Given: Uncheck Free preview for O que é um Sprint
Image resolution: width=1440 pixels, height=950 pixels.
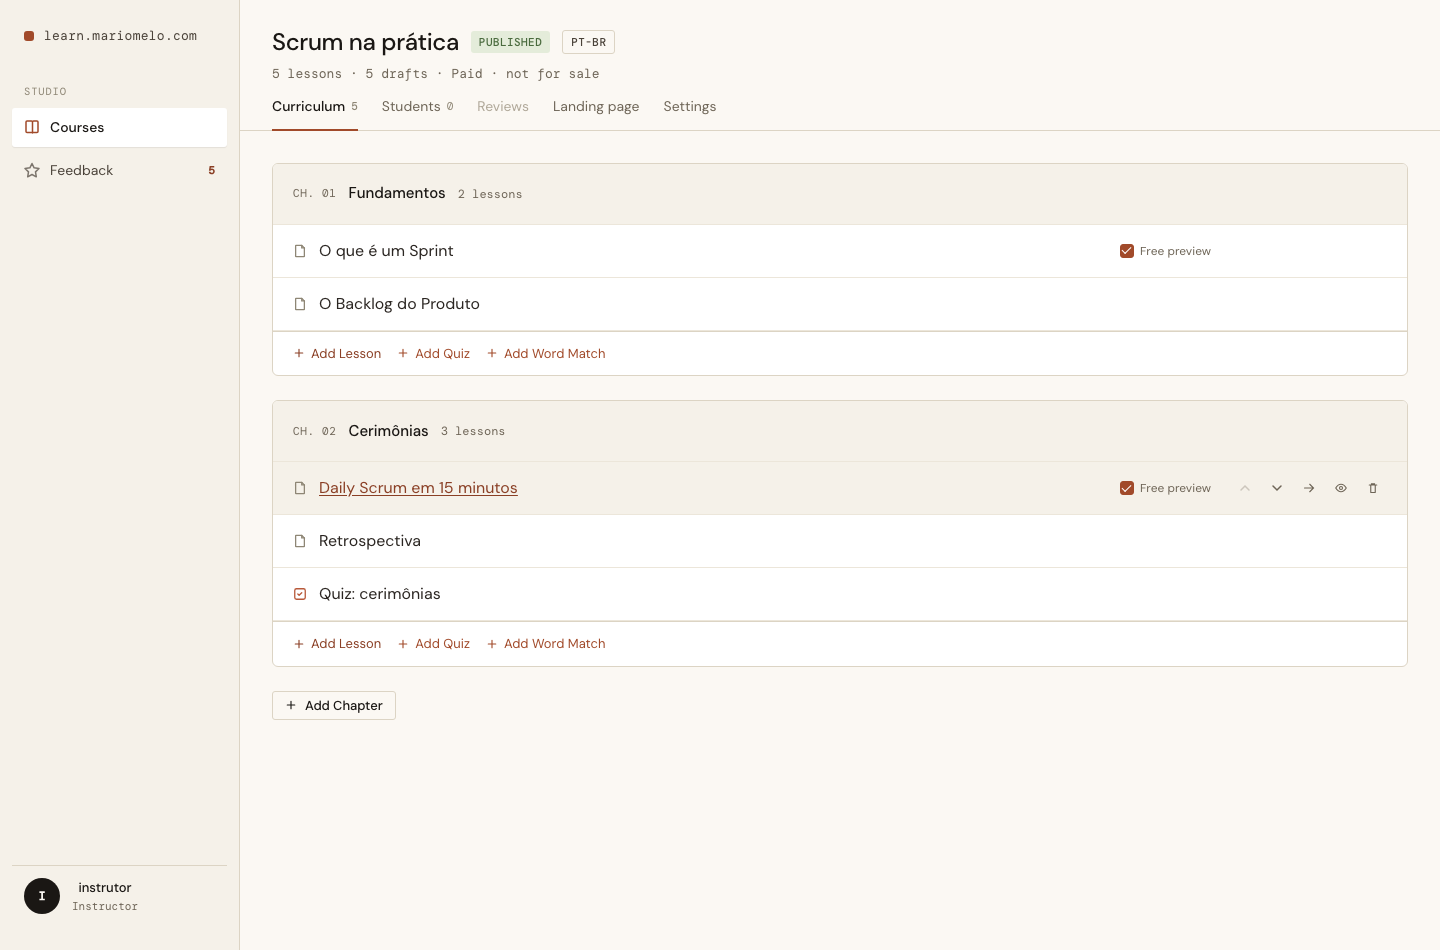Looking at the screenshot, I should pyautogui.click(x=1127, y=251).
